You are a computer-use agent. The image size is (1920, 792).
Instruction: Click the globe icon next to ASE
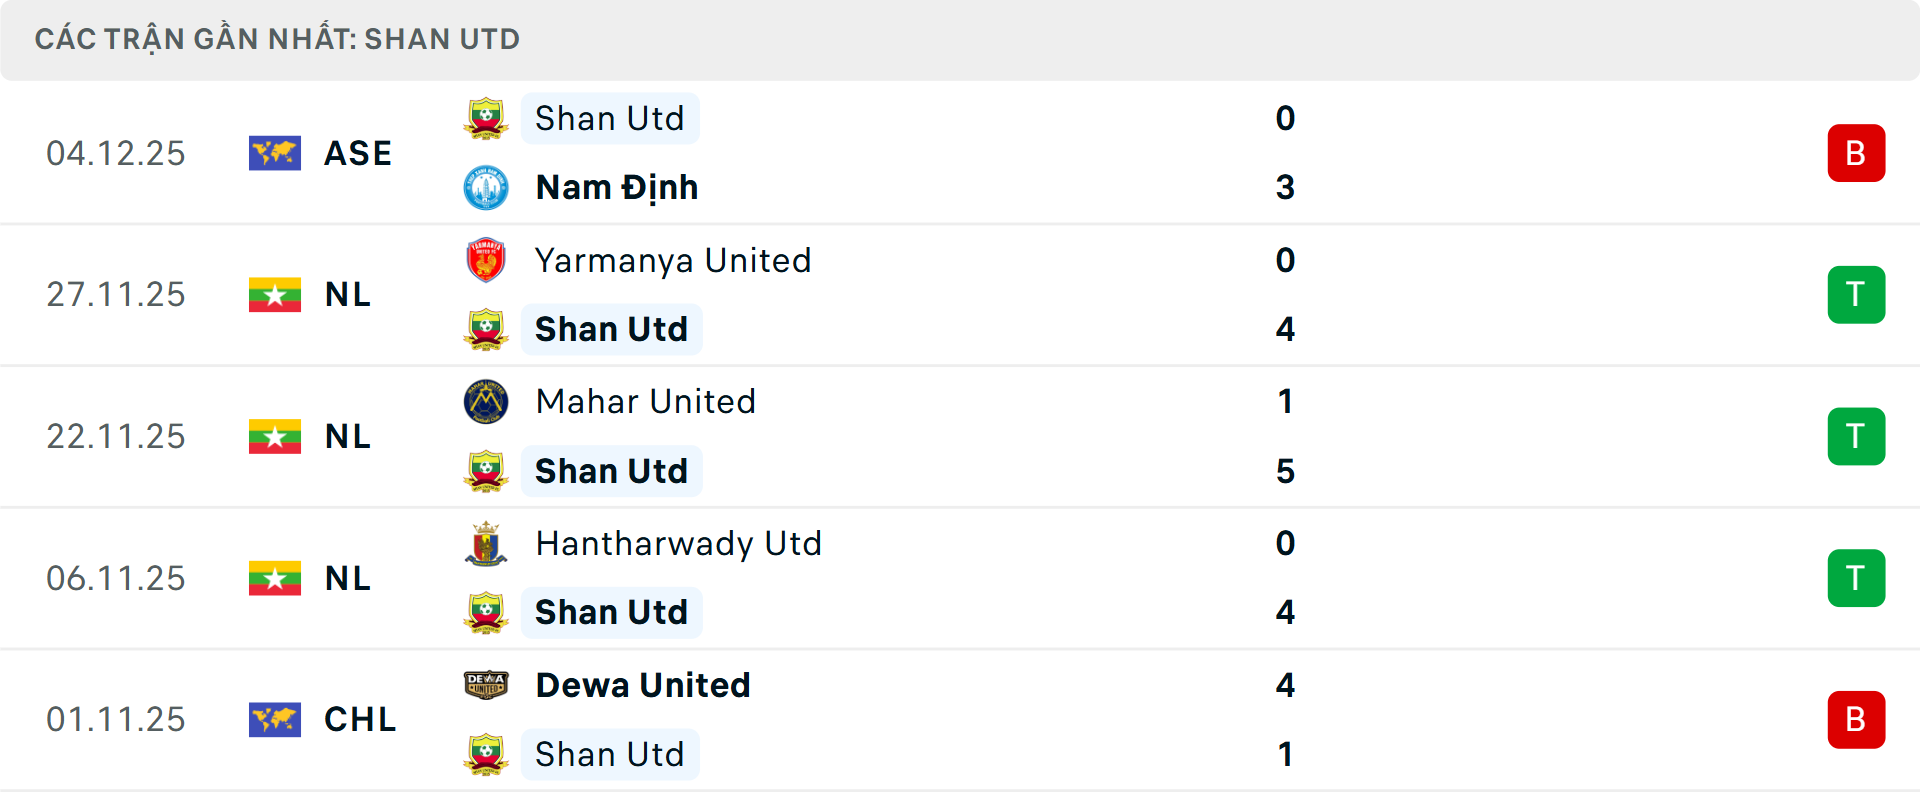pos(275,153)
